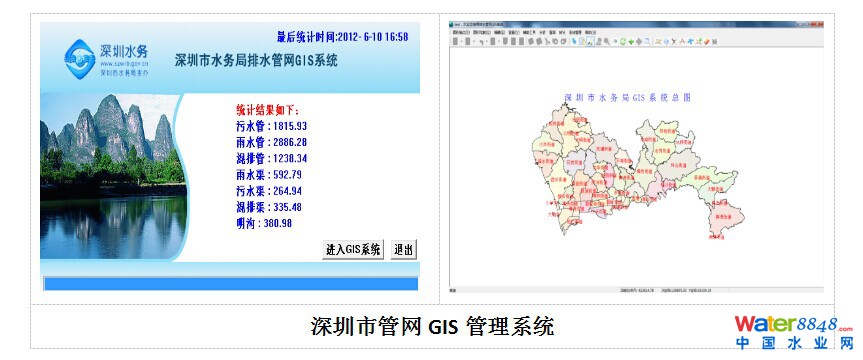Image resolution: width=863 pixels, height=360 pixels.
Task: Open the first menu in menu bar
Action: (461, 32)
